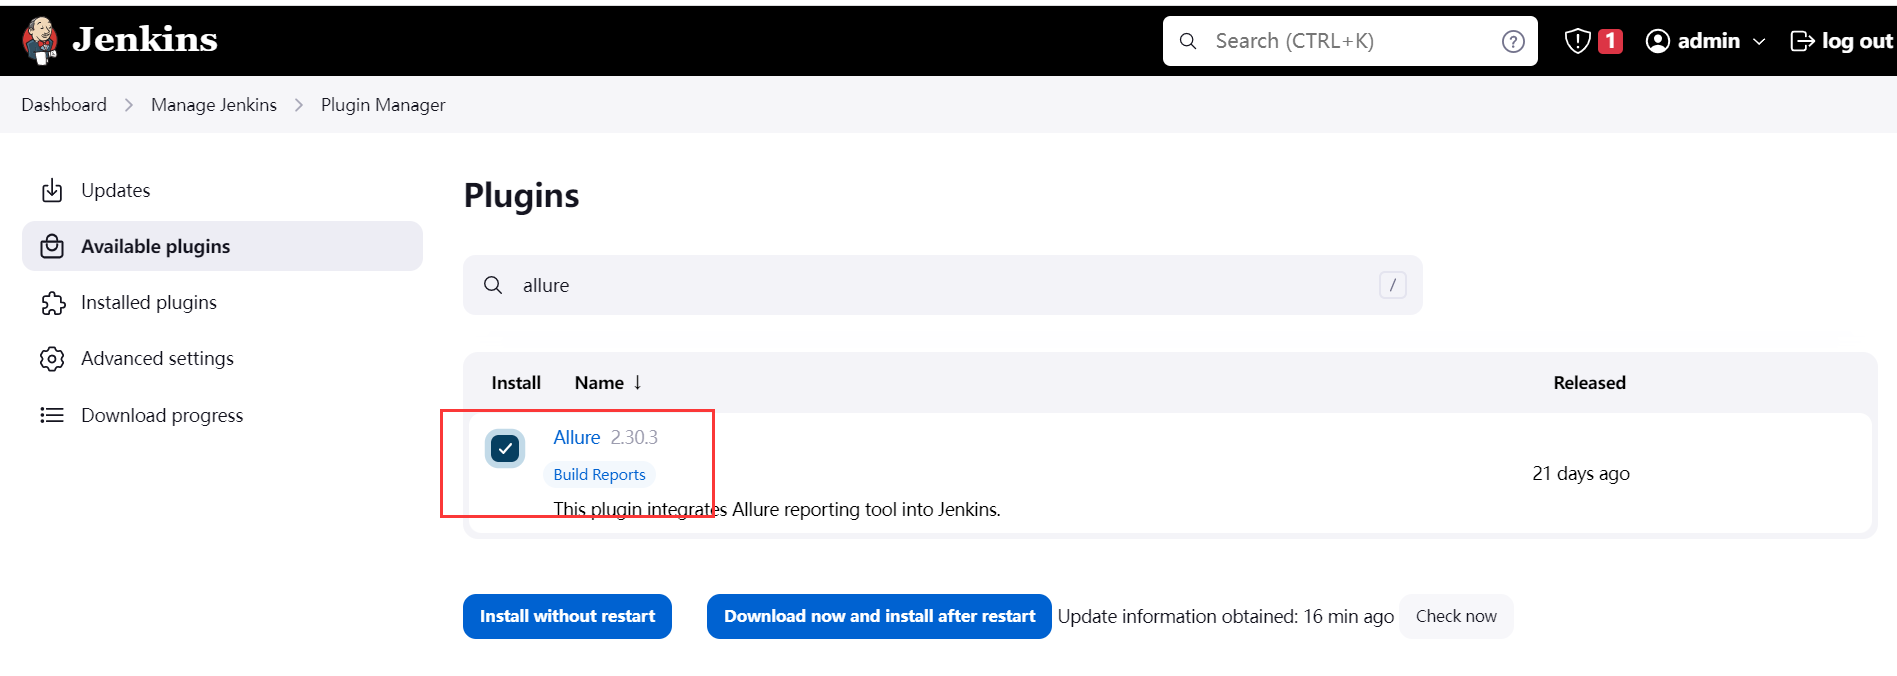Expand the chevron after Dashboard breadcrumb
Image resolution: width=1897 pixels, height=676 pixels.
tap(128, 105)
